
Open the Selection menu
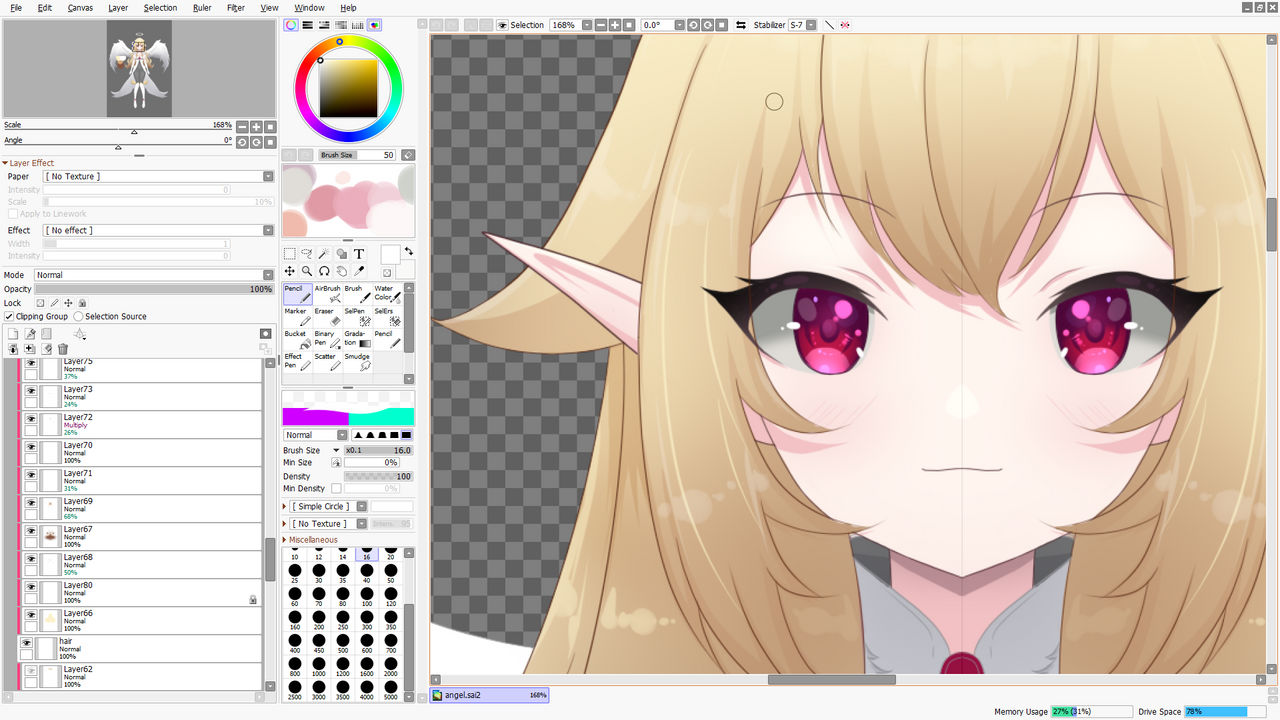(160, 7)
